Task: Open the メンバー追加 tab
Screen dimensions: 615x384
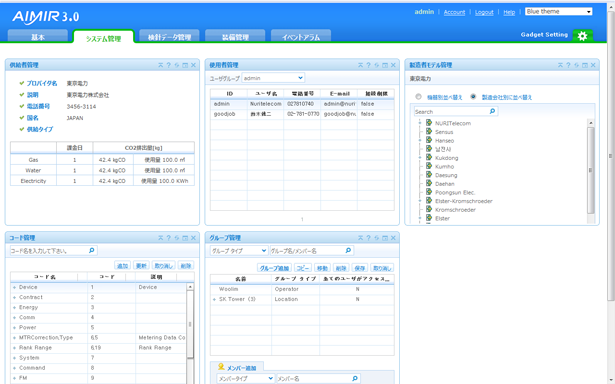Action: tap(237, 367)
